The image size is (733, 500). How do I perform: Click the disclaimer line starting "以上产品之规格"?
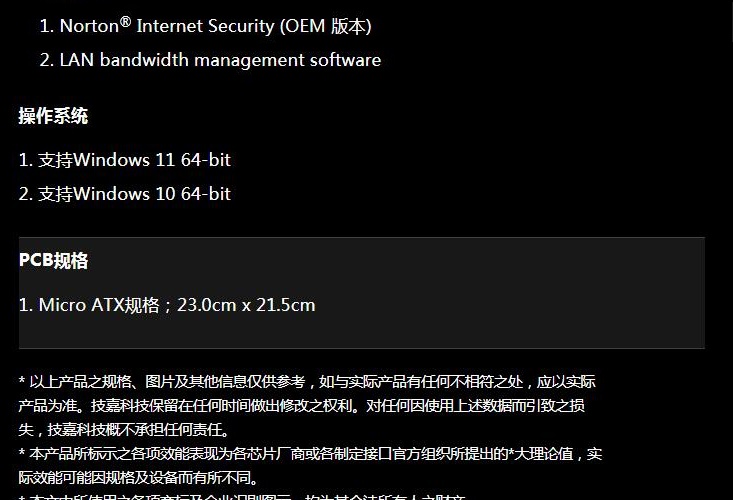[x=307, y=382]
